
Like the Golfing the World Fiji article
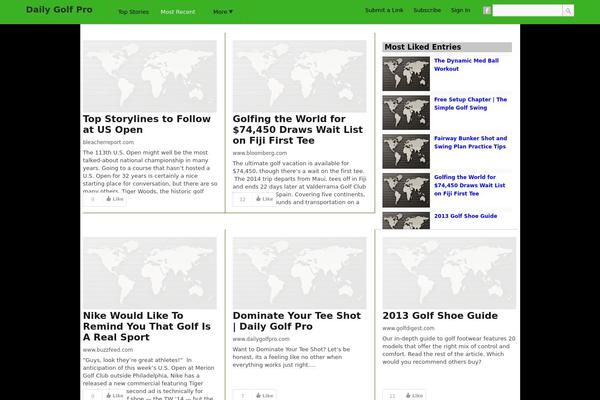(x=264, y=199)
